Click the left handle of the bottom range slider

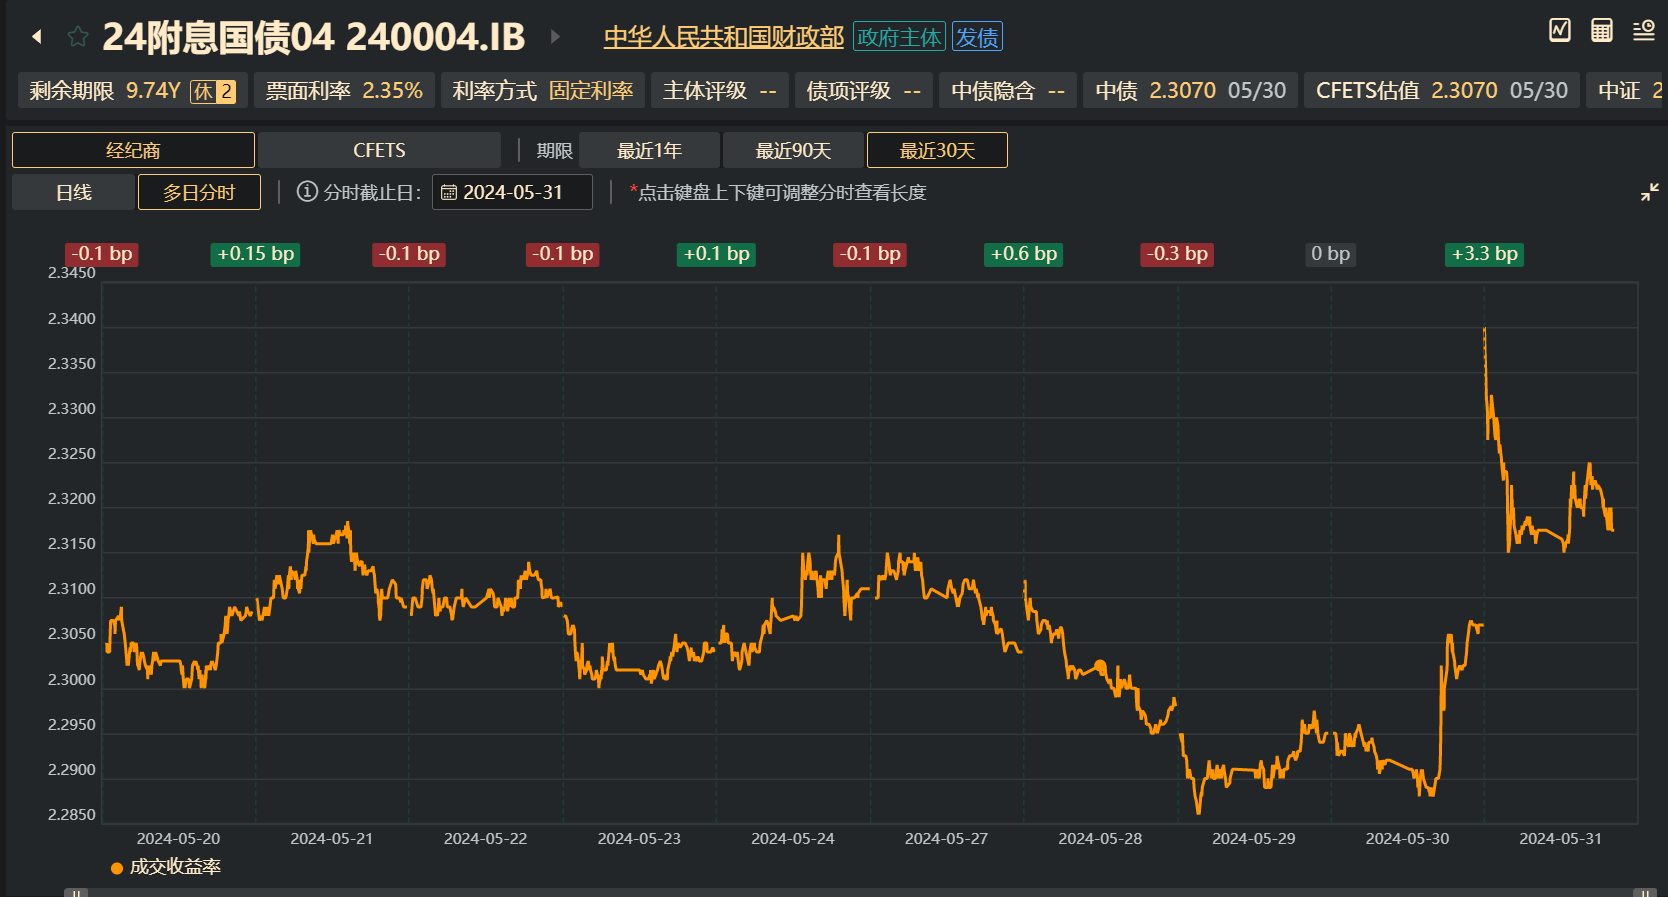tap(76, 892)
